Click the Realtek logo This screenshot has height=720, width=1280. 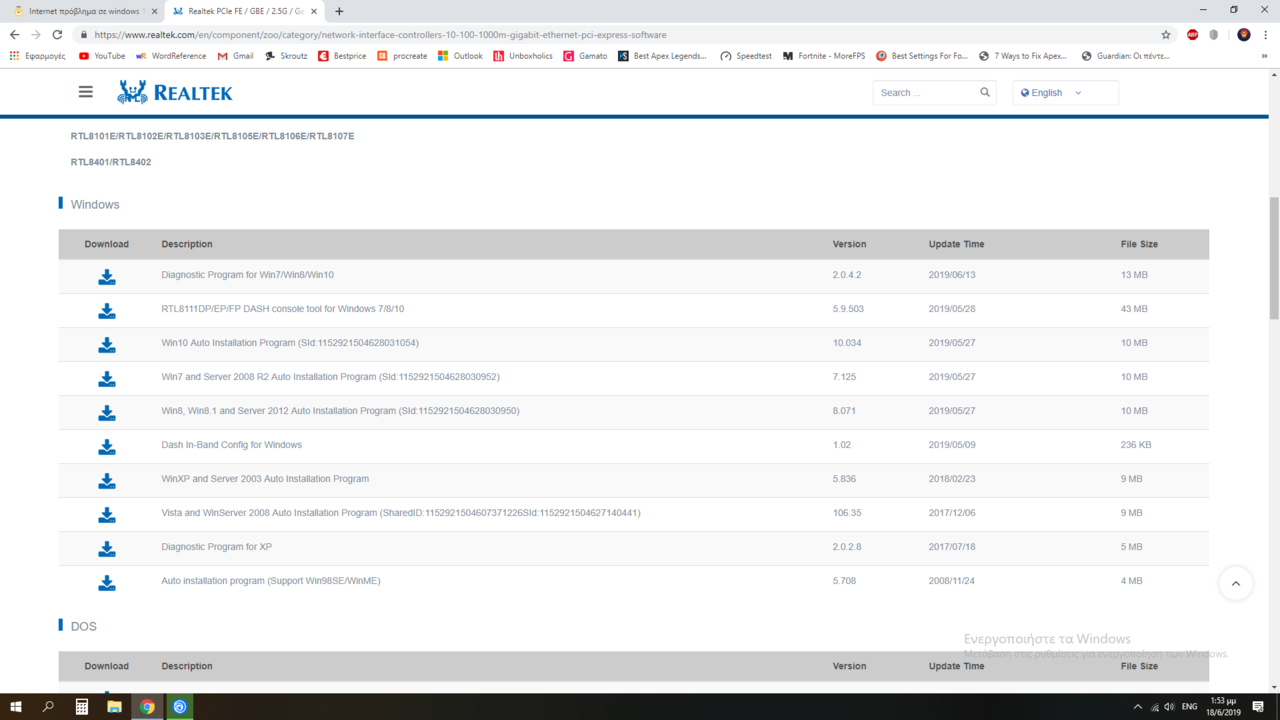click(175, 92)
